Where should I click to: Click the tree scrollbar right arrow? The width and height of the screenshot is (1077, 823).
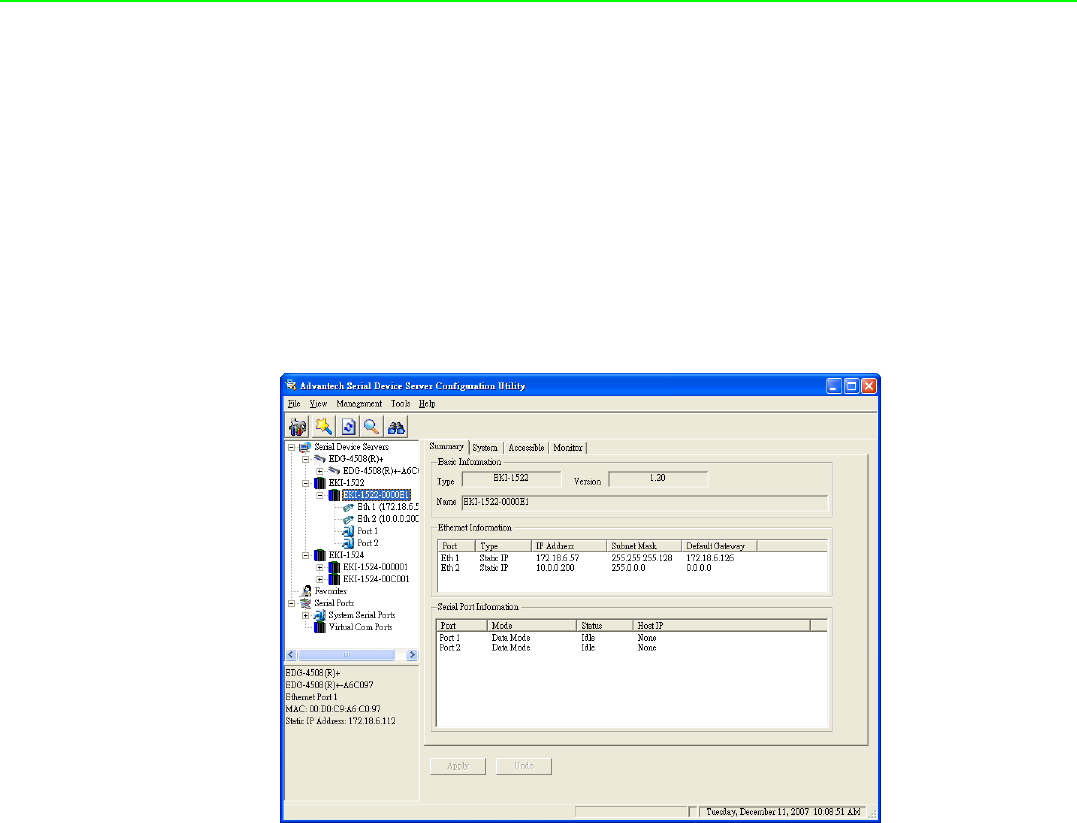(412, 655)
